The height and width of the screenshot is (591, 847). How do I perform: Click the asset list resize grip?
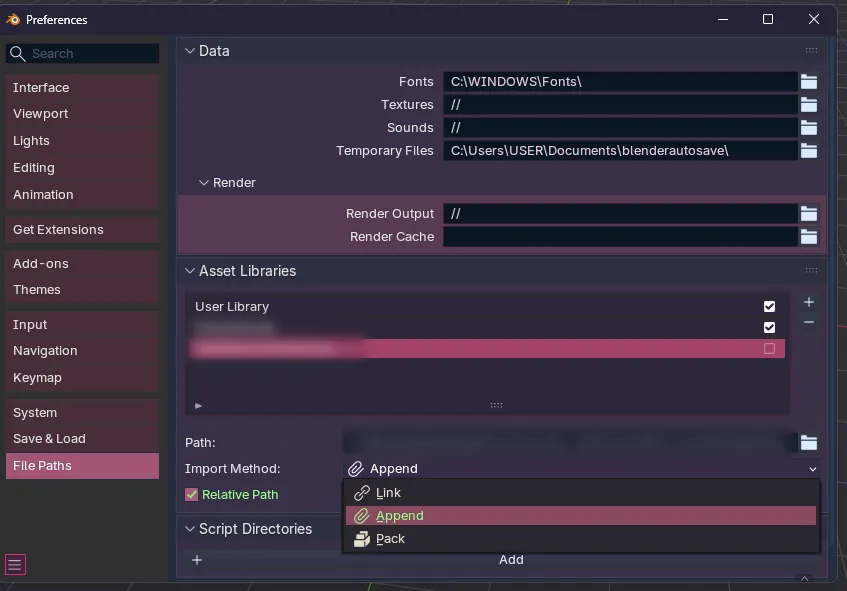[496, 405]
